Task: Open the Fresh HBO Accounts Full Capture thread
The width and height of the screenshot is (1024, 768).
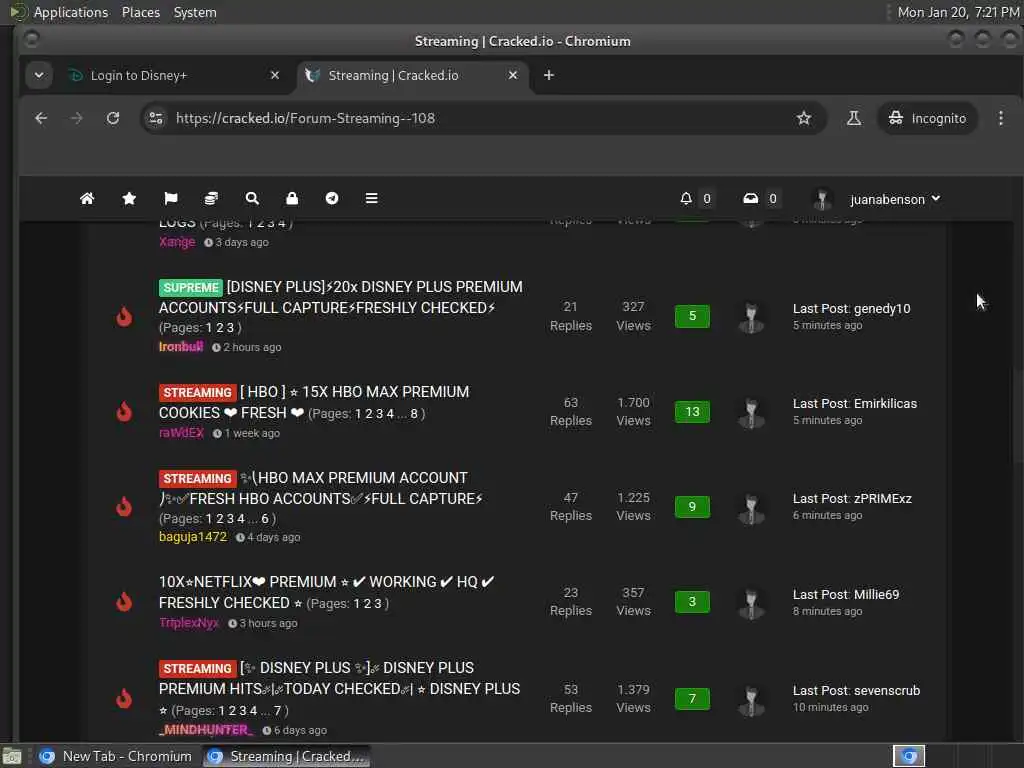Action: [321, 488]
